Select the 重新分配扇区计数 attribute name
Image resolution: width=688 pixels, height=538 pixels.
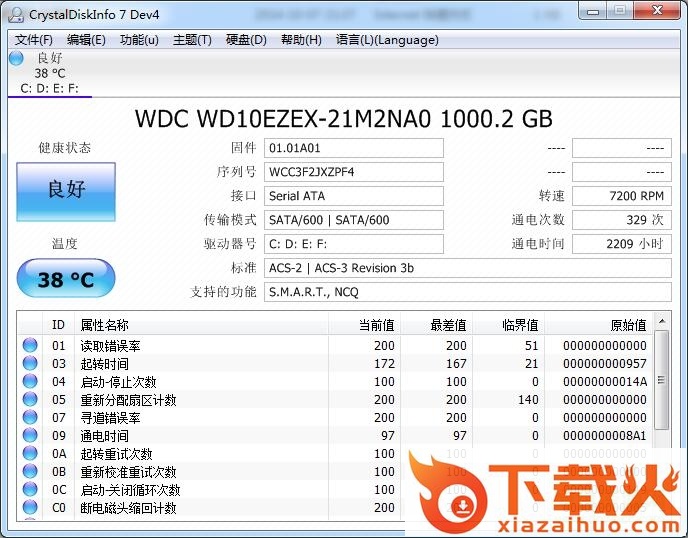tap(128, 400)
